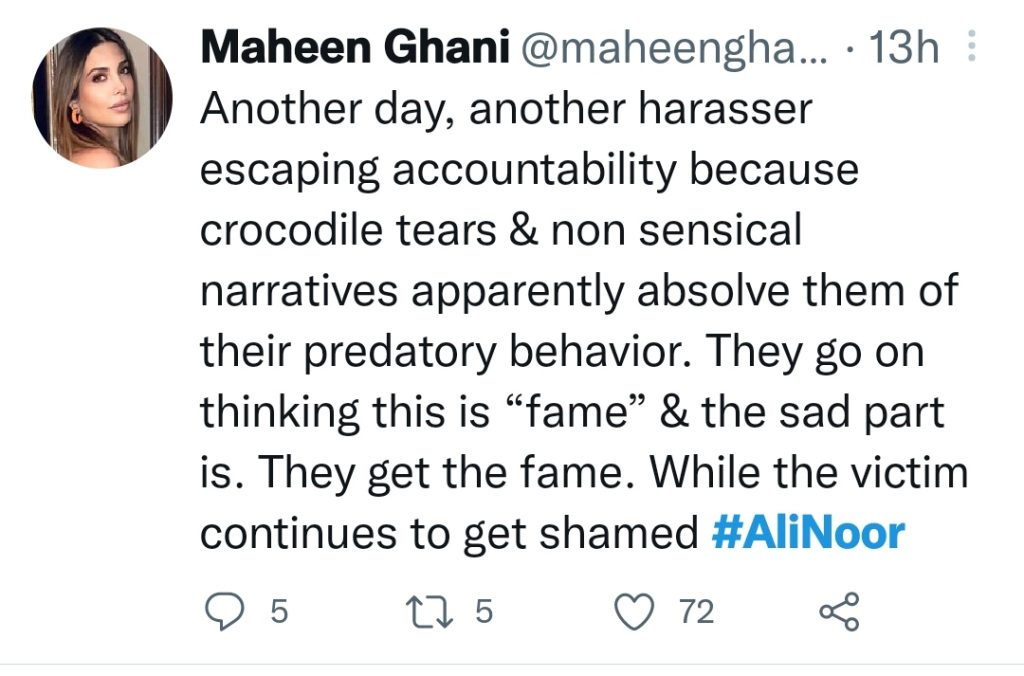Retweet using the arrows icon

pyautogui.click(x=429, y=612)
